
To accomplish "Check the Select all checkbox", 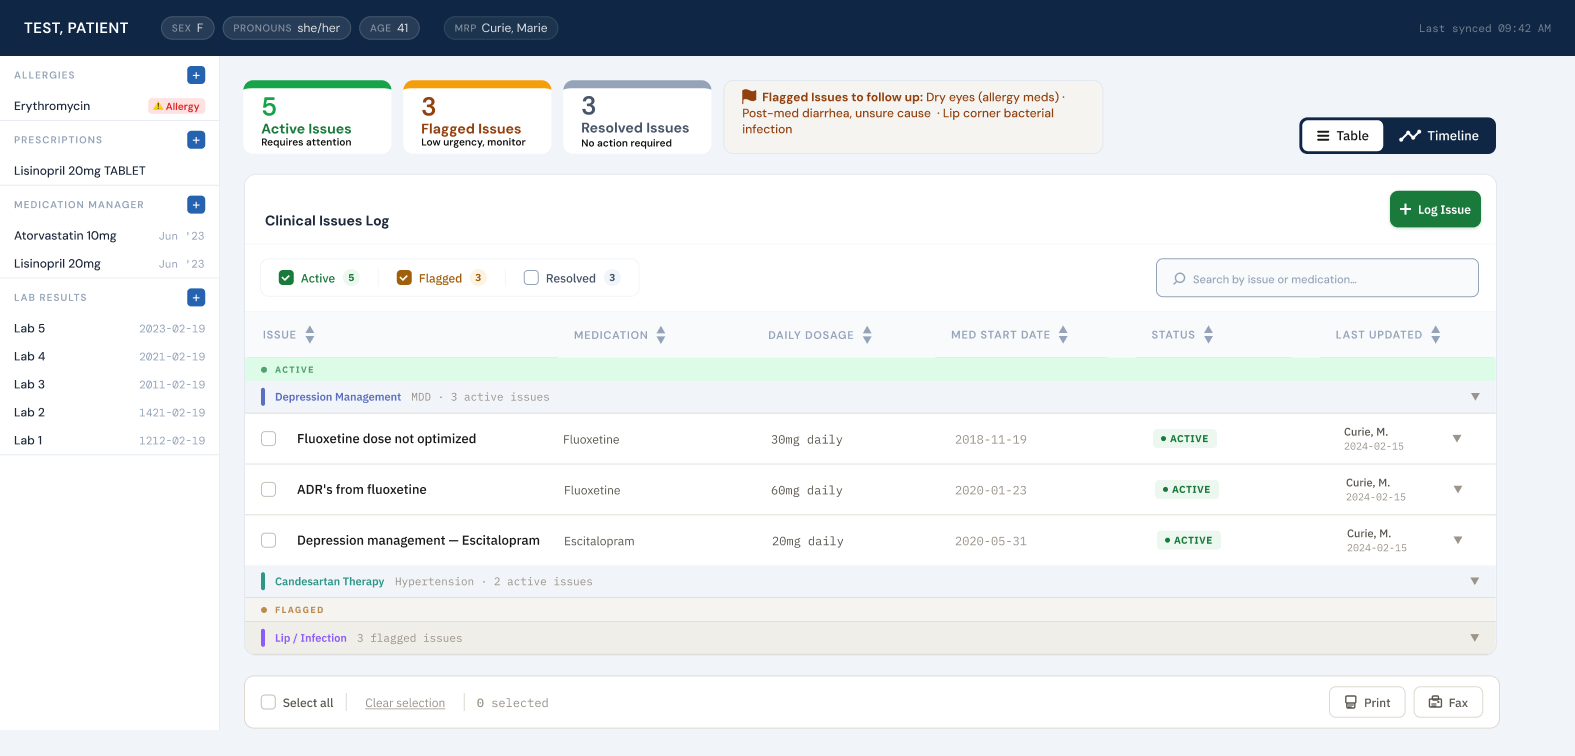I will pos(268,703).
